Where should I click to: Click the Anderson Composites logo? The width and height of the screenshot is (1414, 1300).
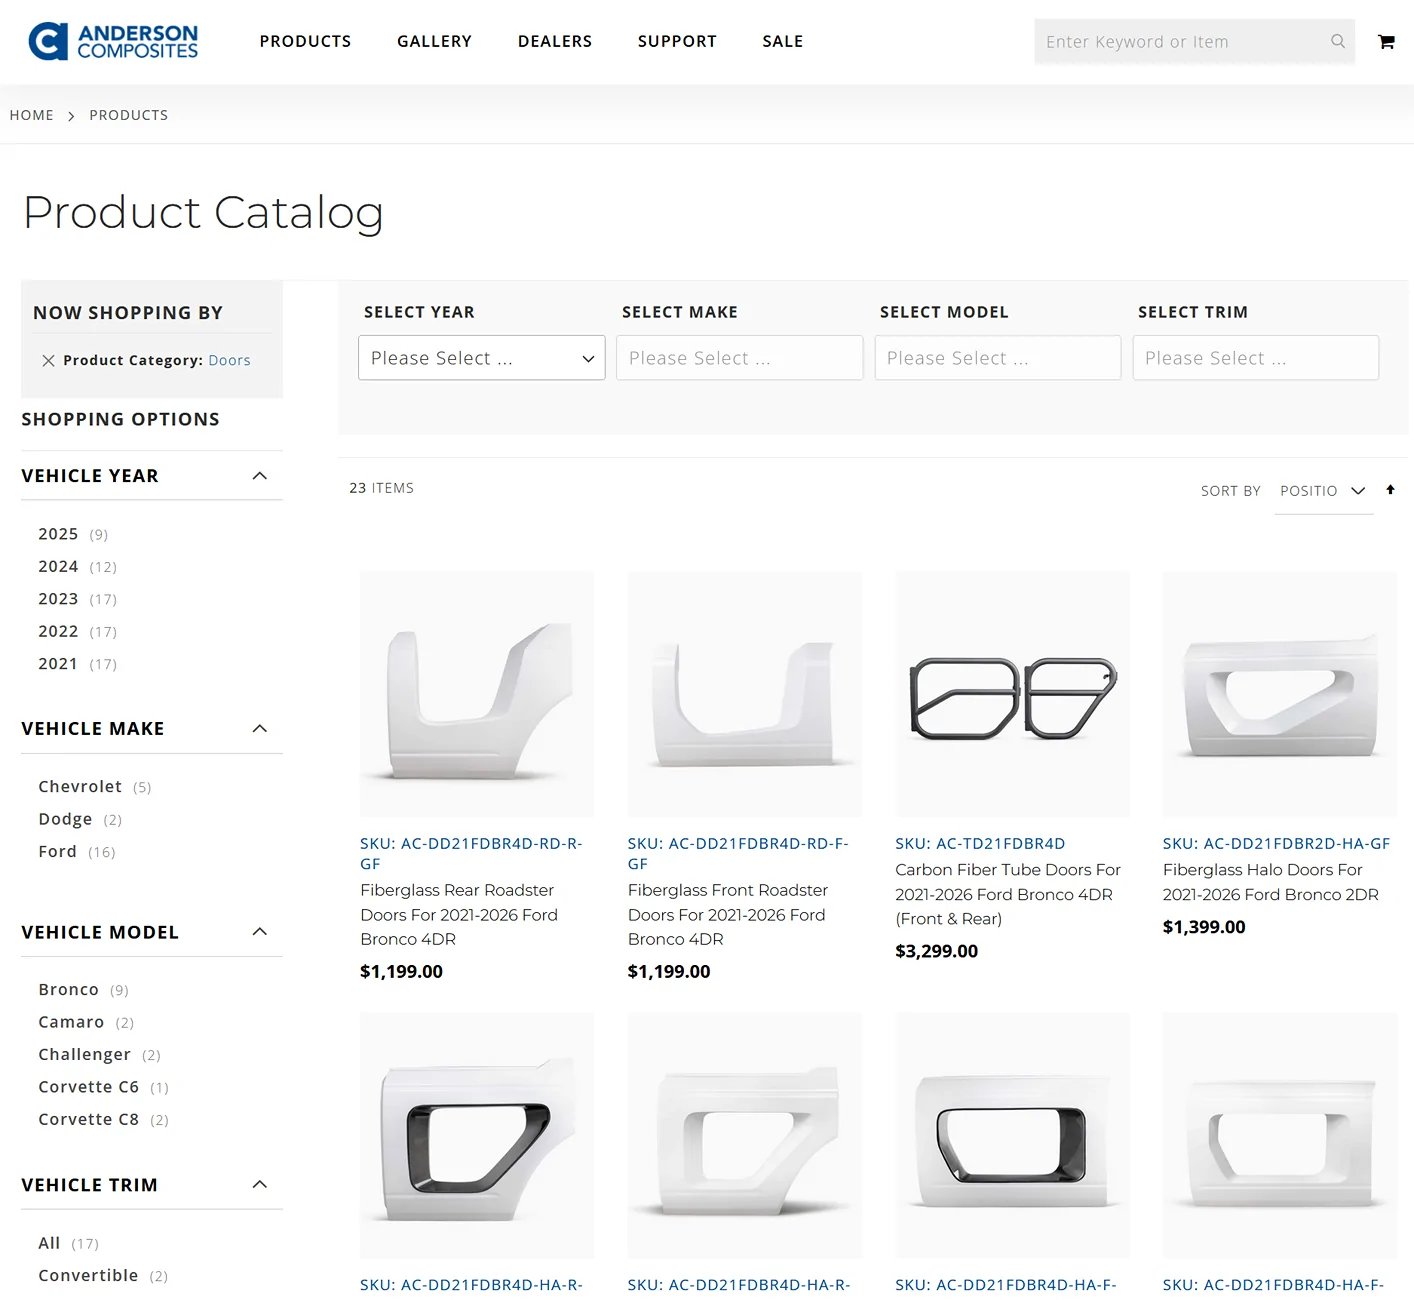(x=113, y=42)
